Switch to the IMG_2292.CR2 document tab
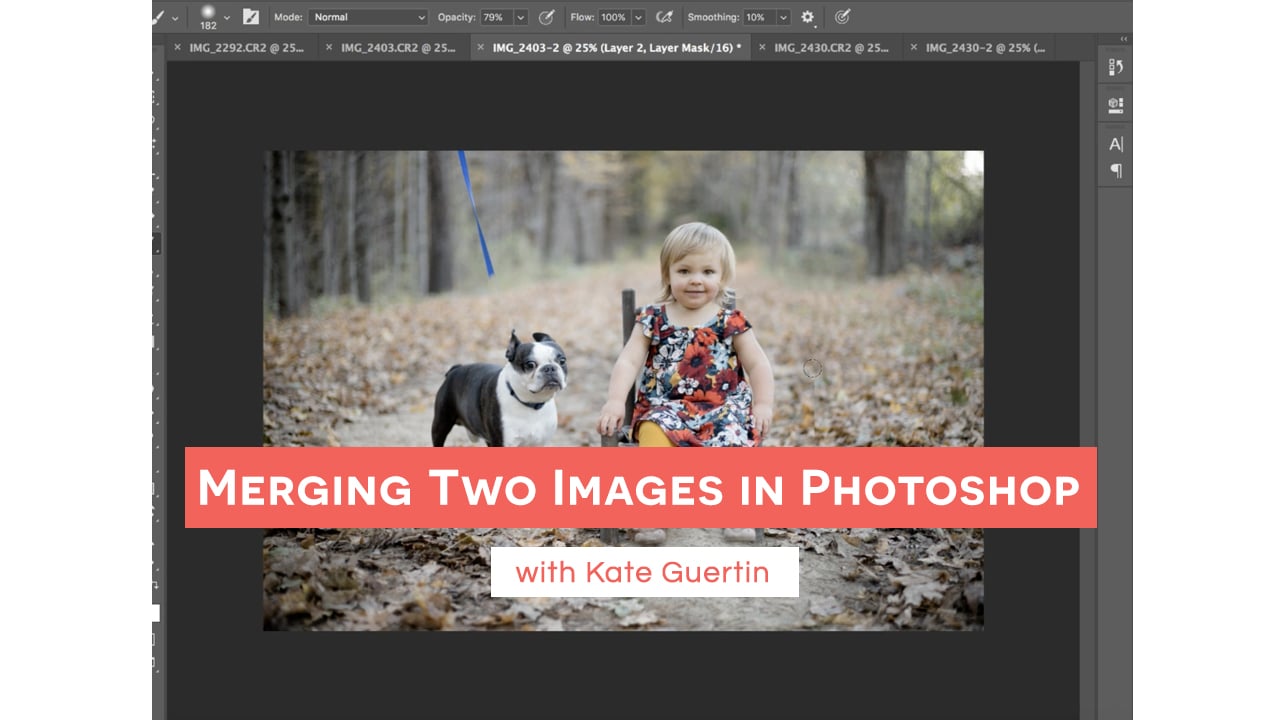The width and height of the screenshot is (1280, 720). point(244,47)
